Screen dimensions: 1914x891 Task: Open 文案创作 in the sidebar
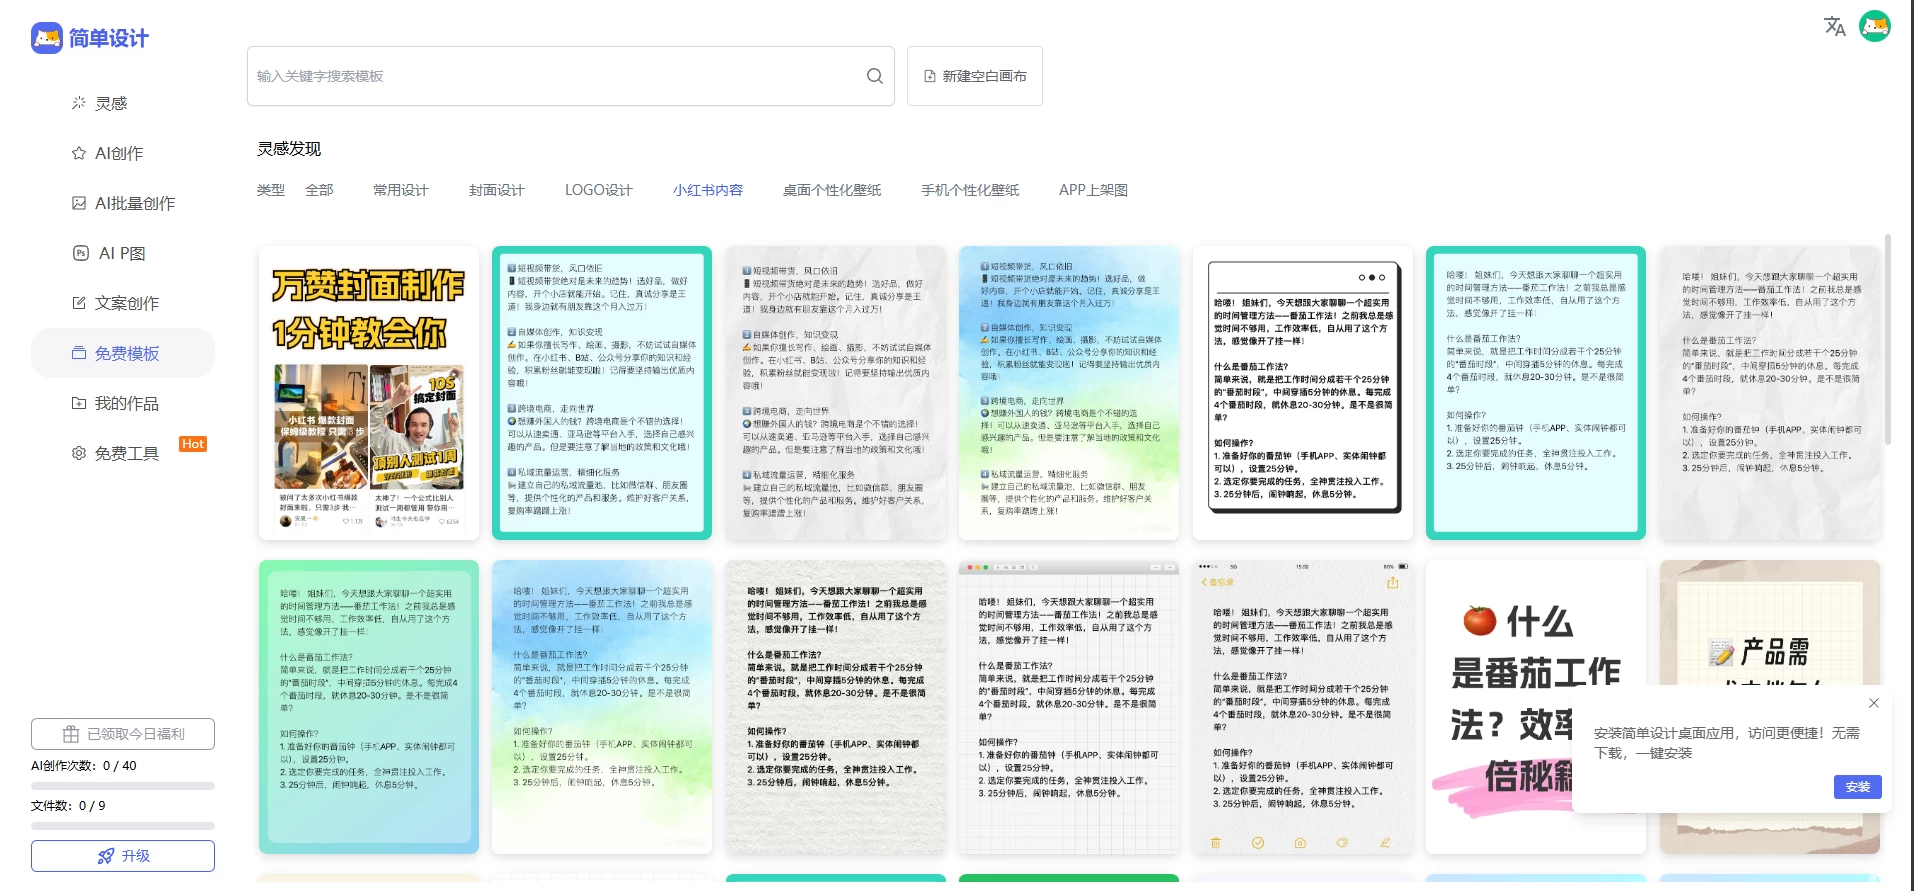pyautogui.click(x=126, y=303)
